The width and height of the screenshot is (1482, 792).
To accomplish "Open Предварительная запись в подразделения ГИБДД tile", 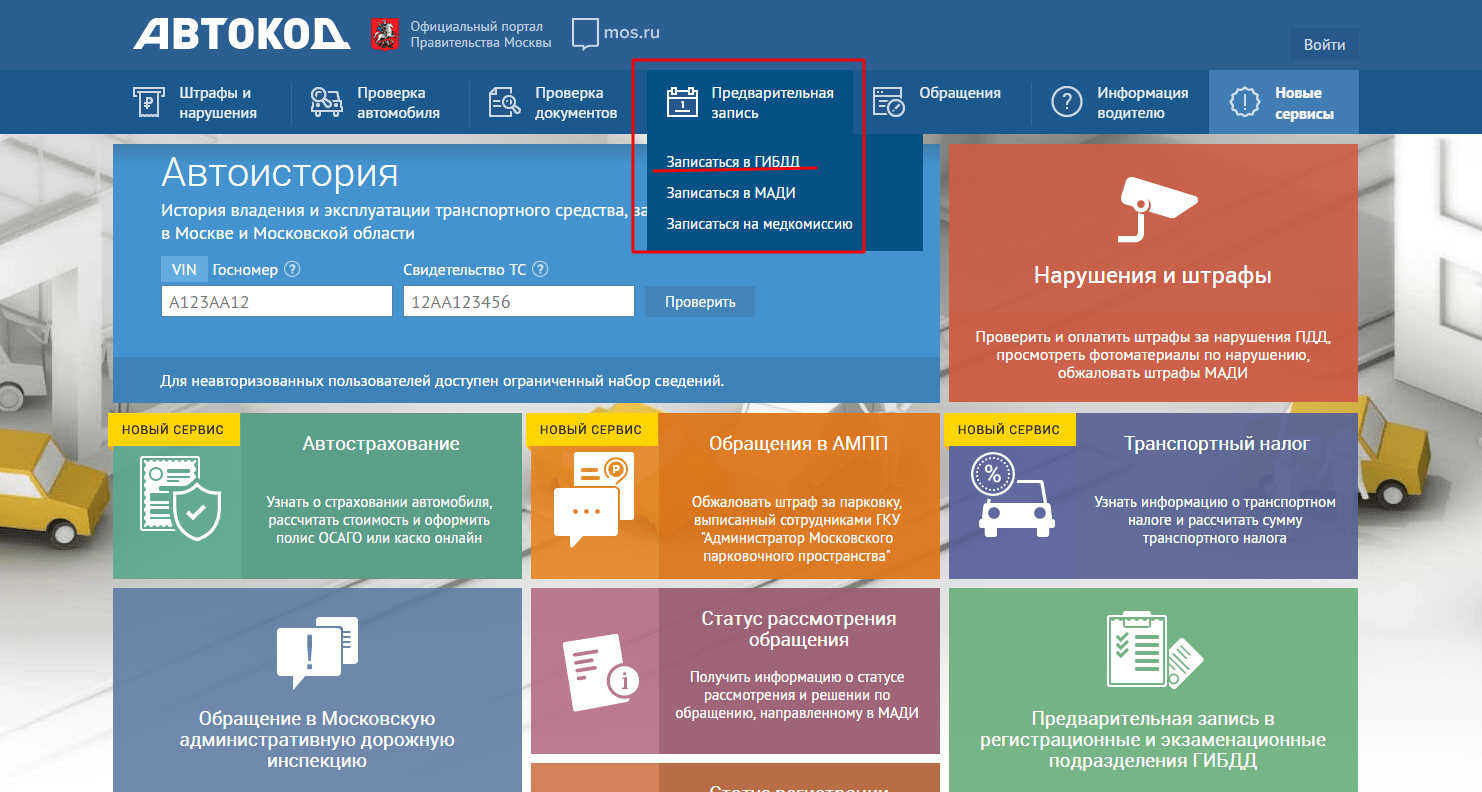I will coord(1153,690).
